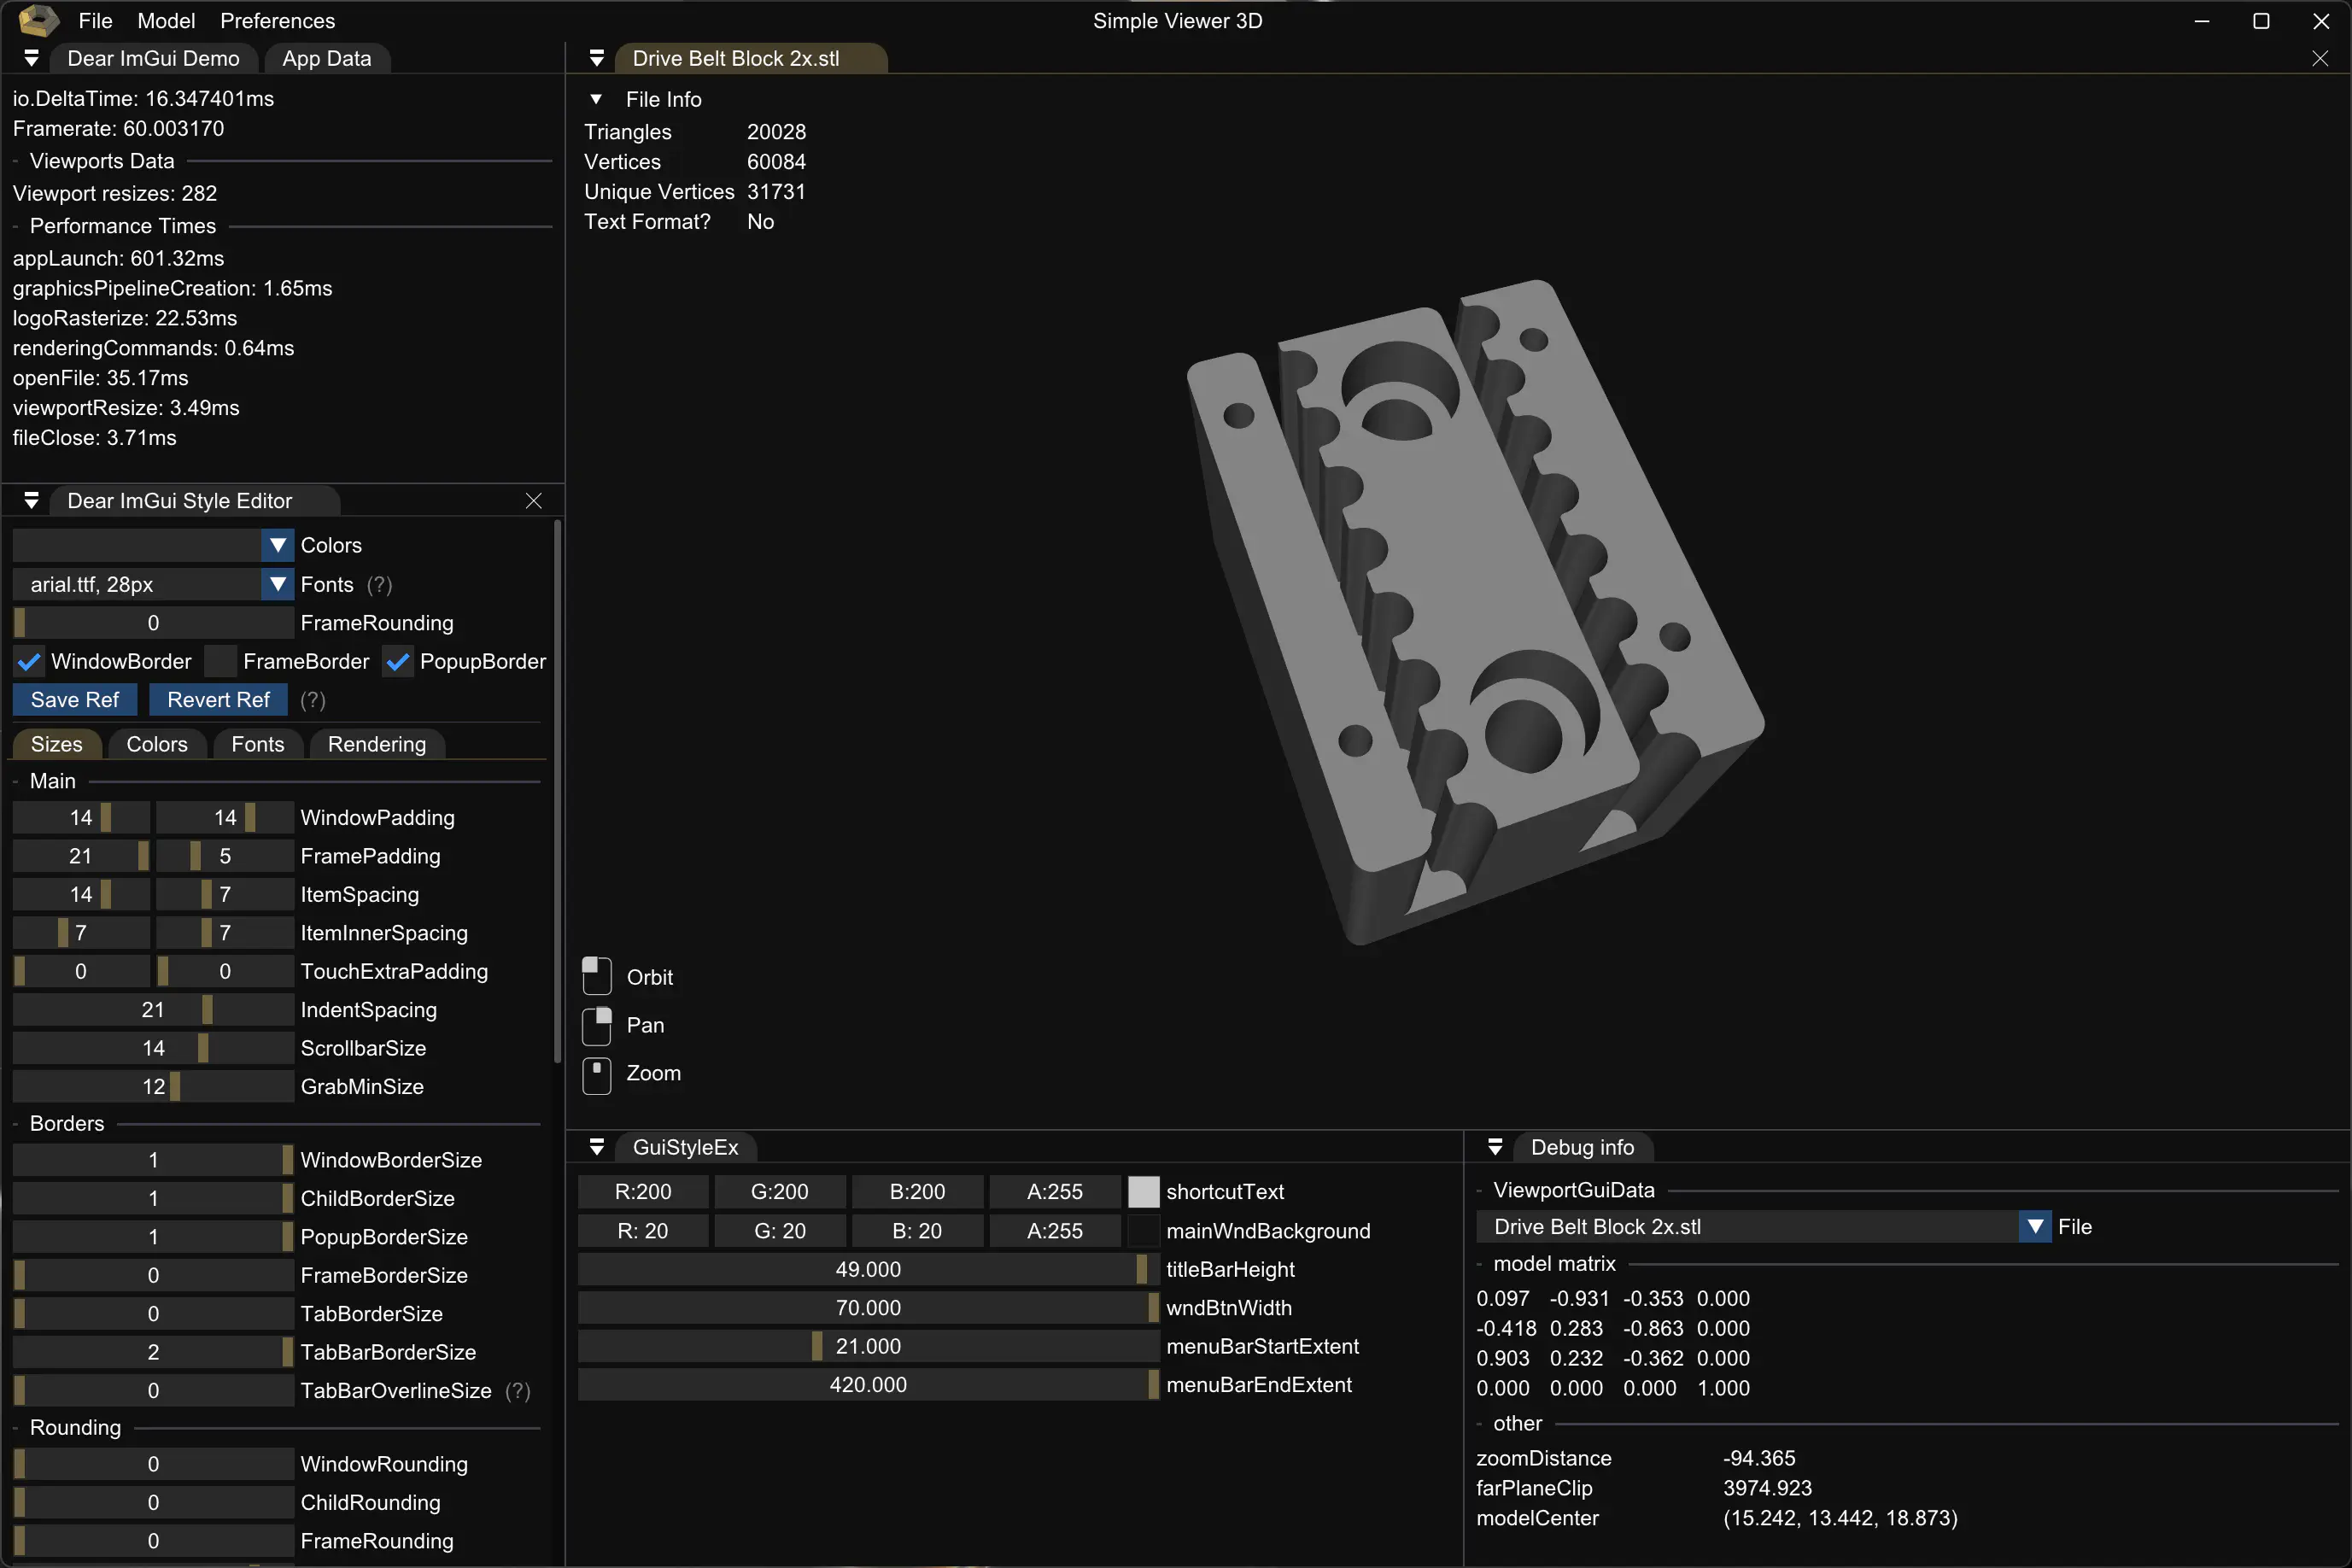2352x1568 pixels.
Task: Click the Save Ref button
Action: [x=75, y=700]
